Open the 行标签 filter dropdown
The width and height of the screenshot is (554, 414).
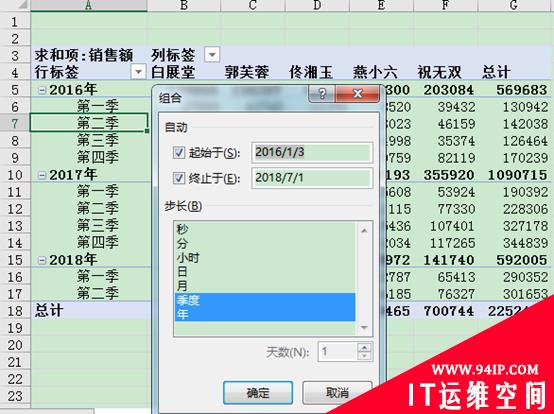[x=138, y=72]
